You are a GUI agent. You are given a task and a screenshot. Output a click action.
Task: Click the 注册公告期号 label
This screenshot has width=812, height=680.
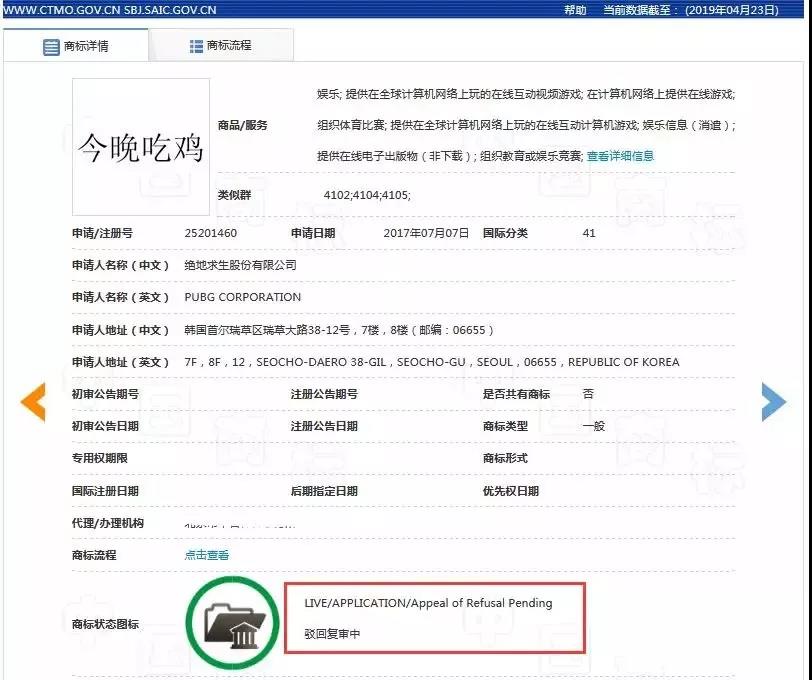(x=324, y=394)
